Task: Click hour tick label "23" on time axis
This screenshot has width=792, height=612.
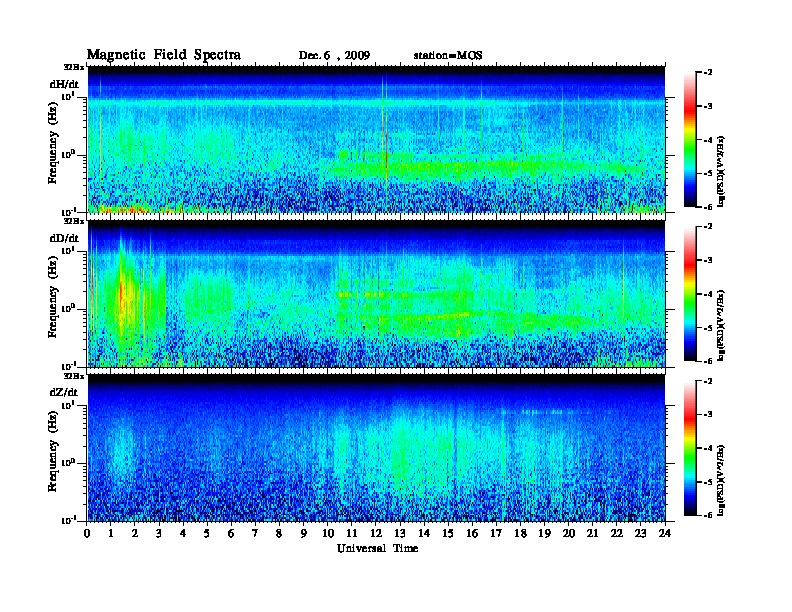Action: coord(641,533)
